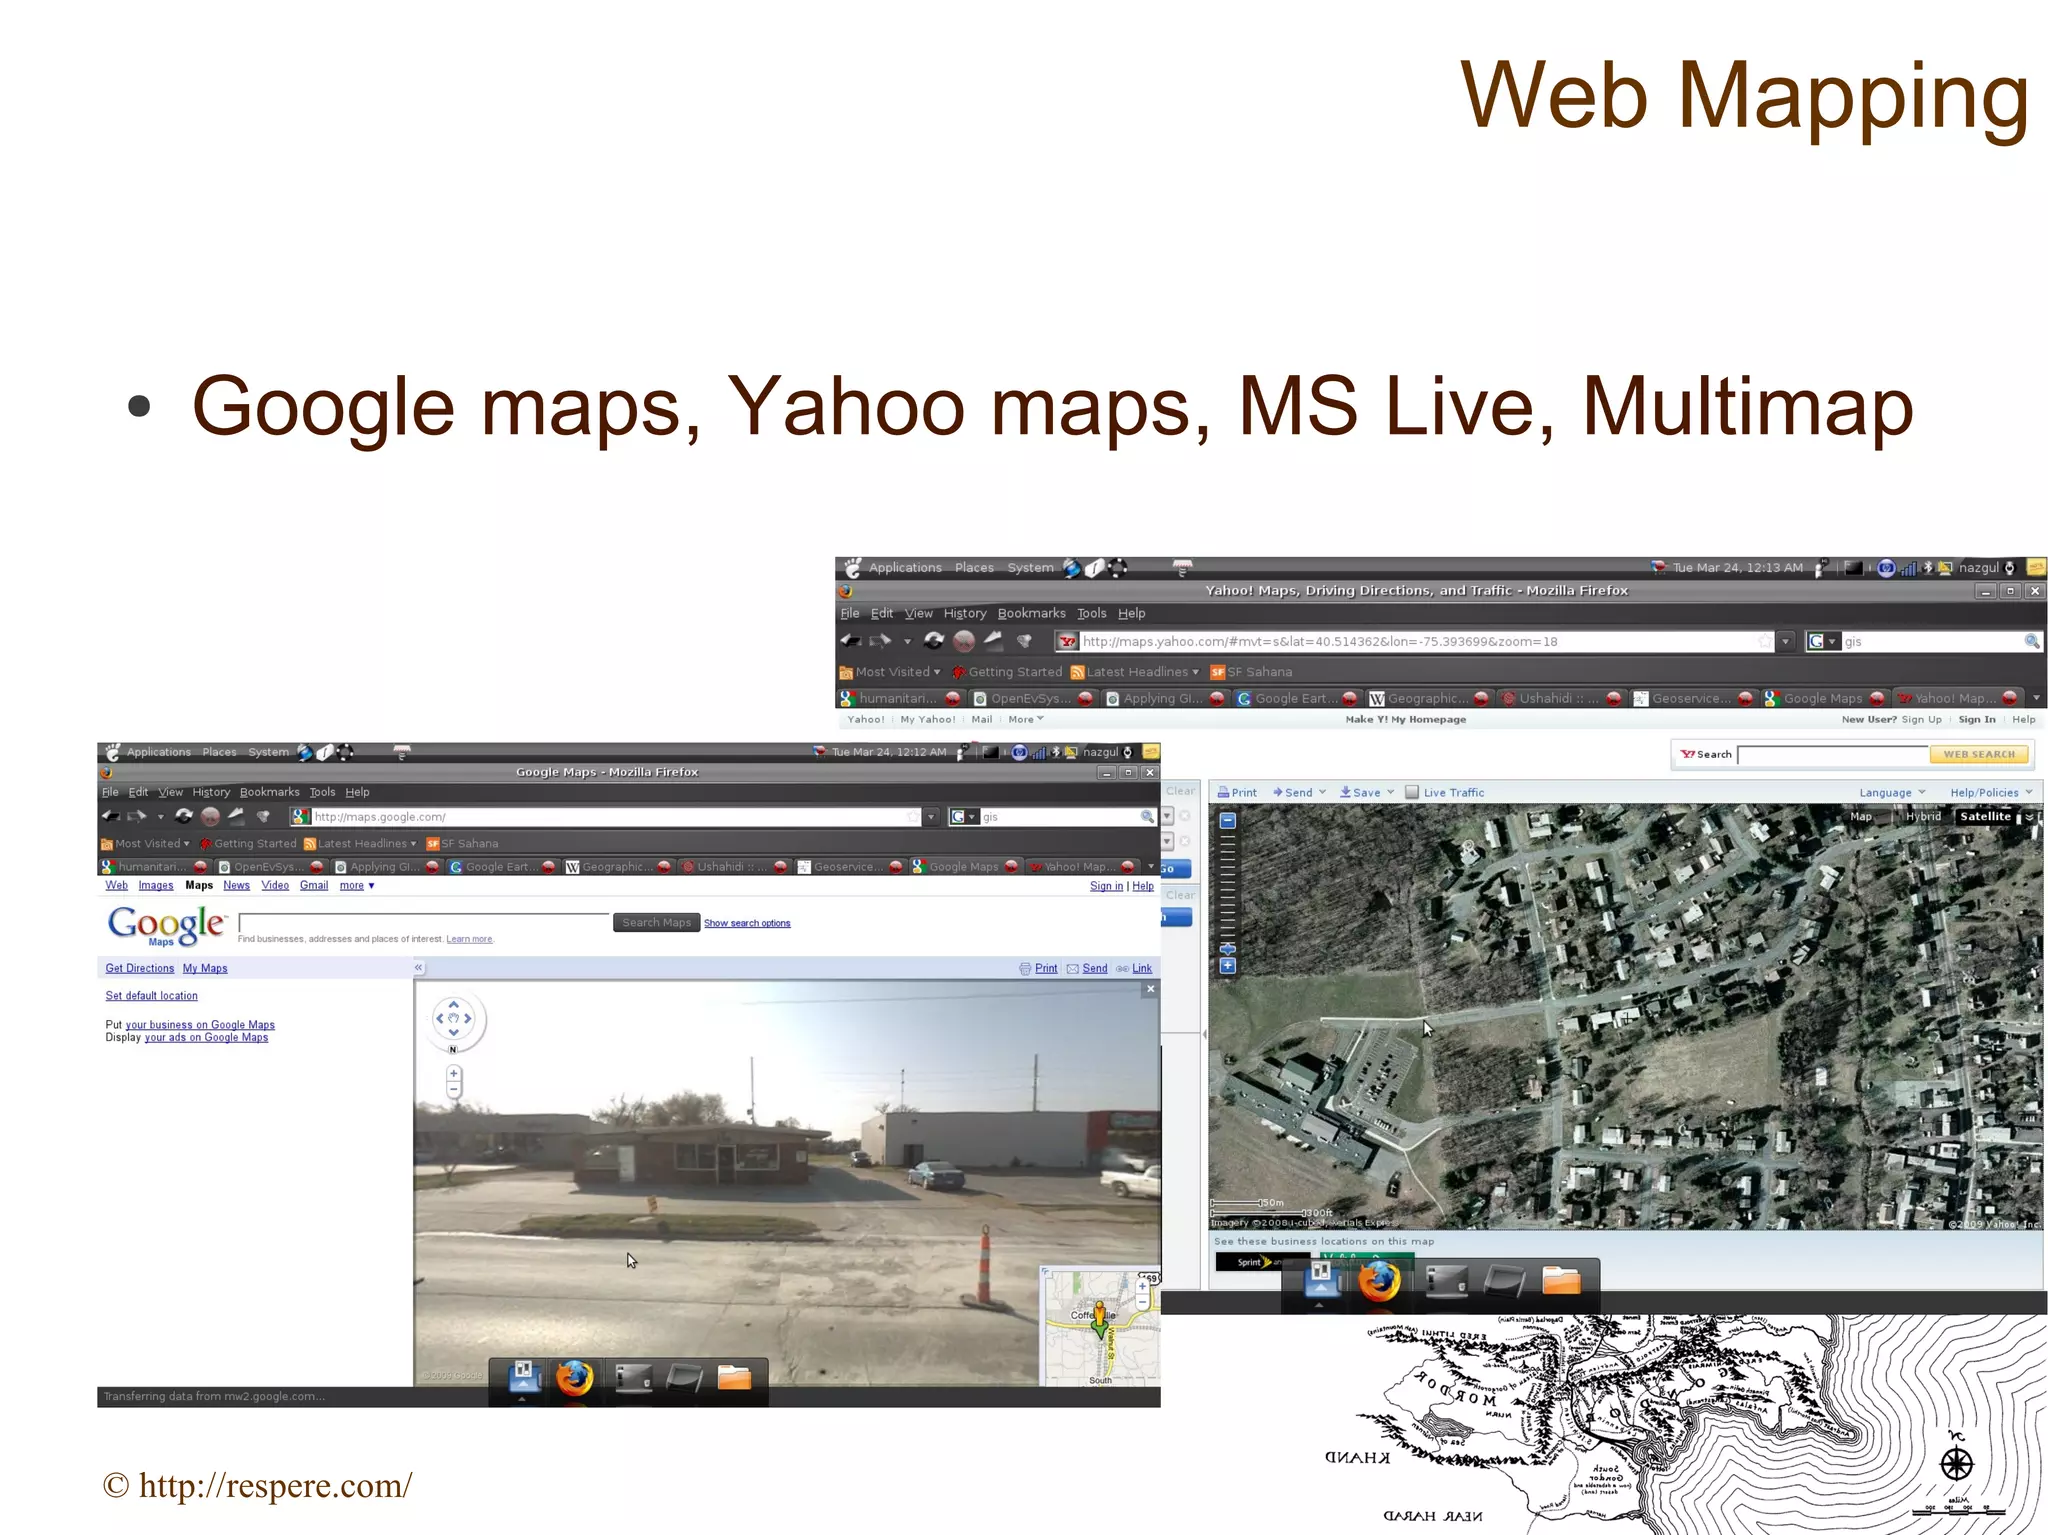Click Get Directions link
The image size is (2048, 1535).
point(140,968)
